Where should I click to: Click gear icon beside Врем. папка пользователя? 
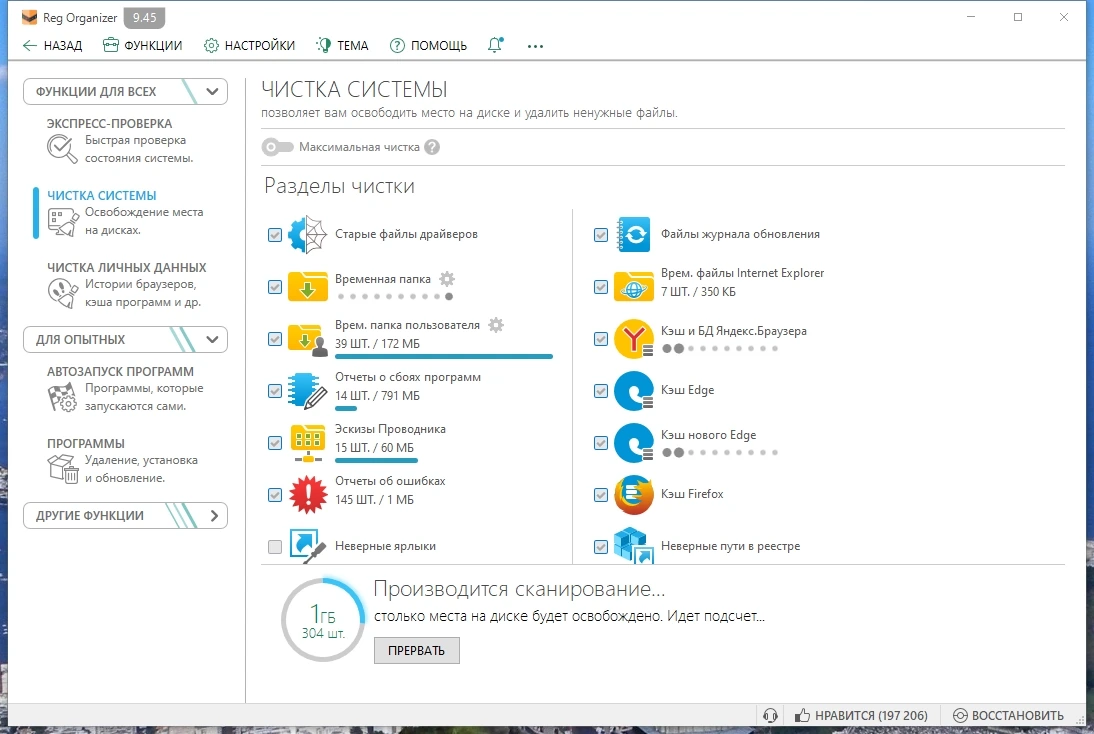[495, 325]
